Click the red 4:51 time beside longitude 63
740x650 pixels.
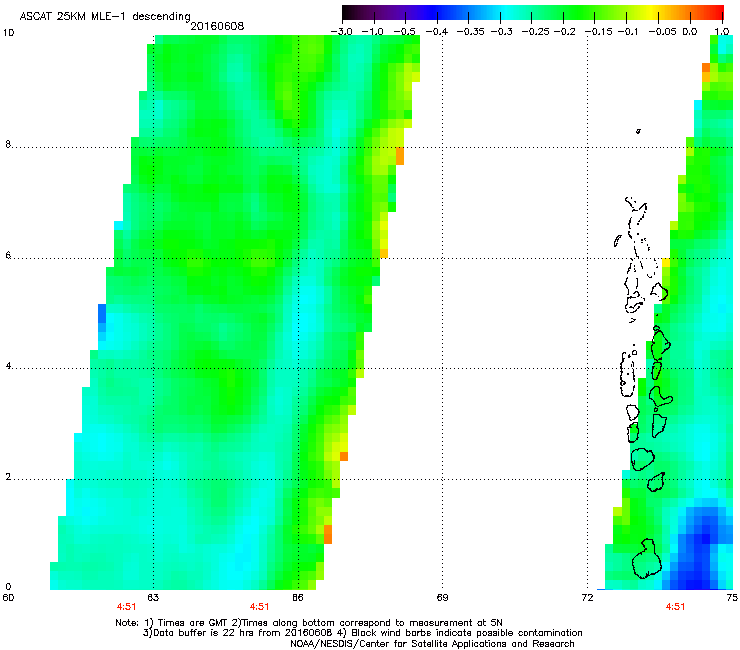pos(126,607)
